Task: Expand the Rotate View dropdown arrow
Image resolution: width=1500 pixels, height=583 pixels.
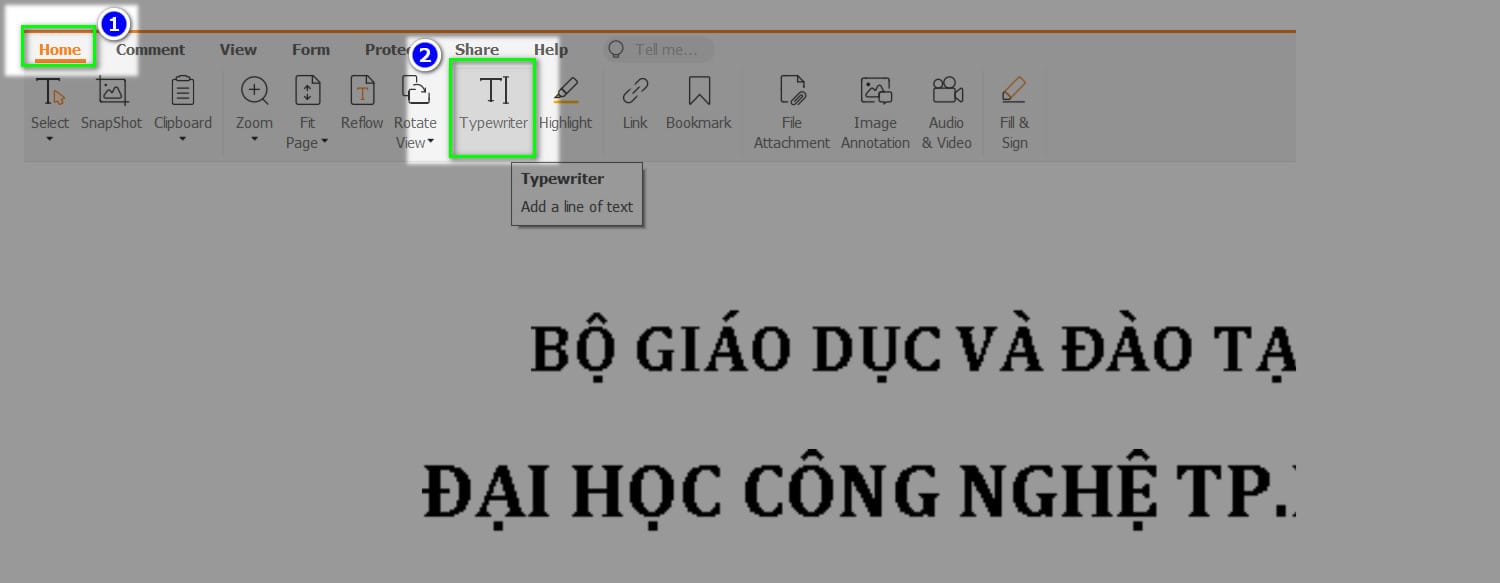Action: tap(431, 143)
